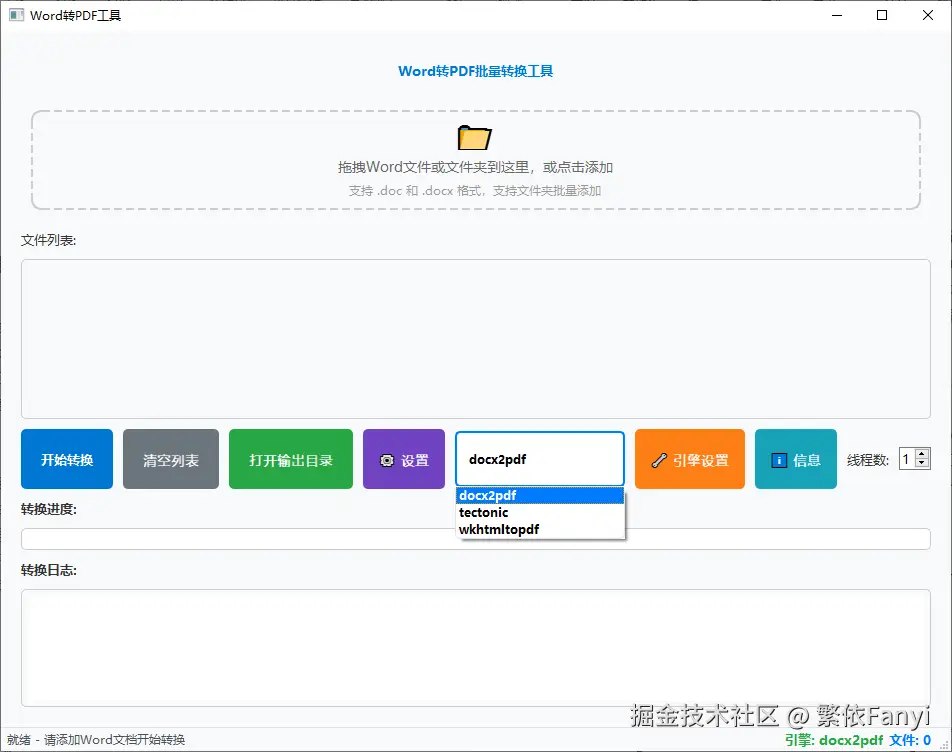Clear the file list with 清空列表

pyautogui.click(x=170, y=459)
